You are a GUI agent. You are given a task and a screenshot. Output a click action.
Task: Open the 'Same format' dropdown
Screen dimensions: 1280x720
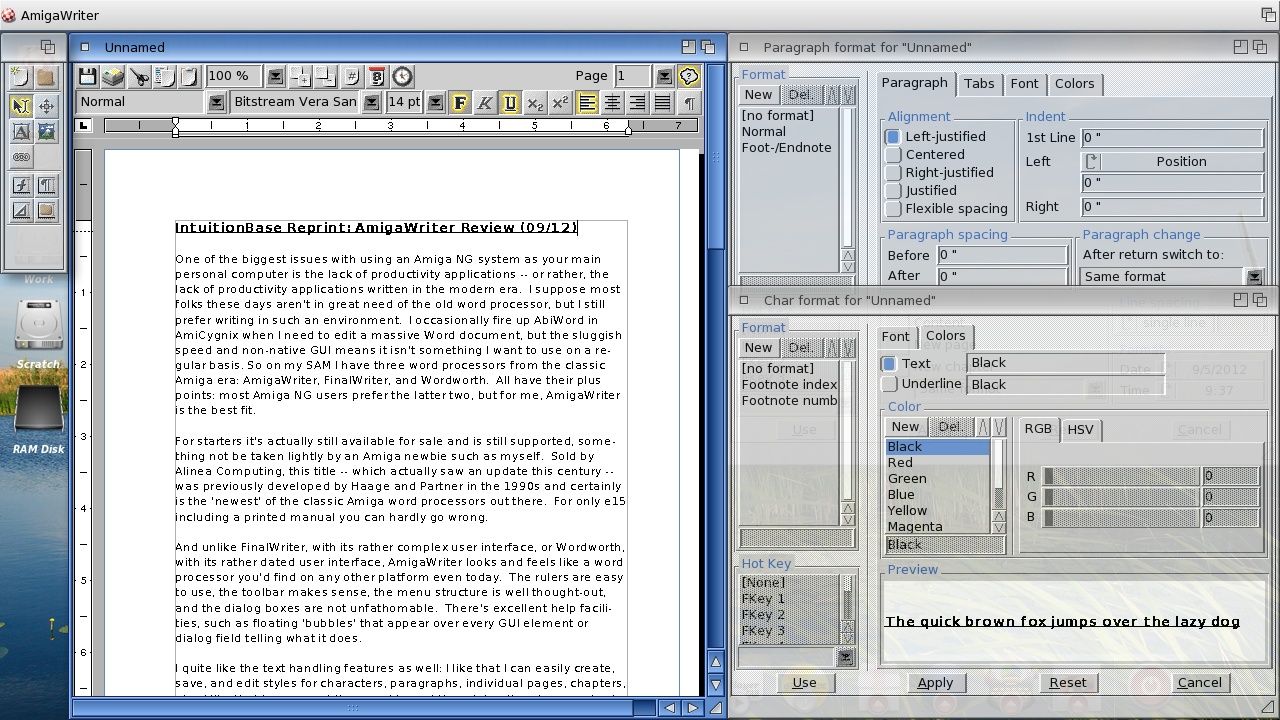(1254, 276)
